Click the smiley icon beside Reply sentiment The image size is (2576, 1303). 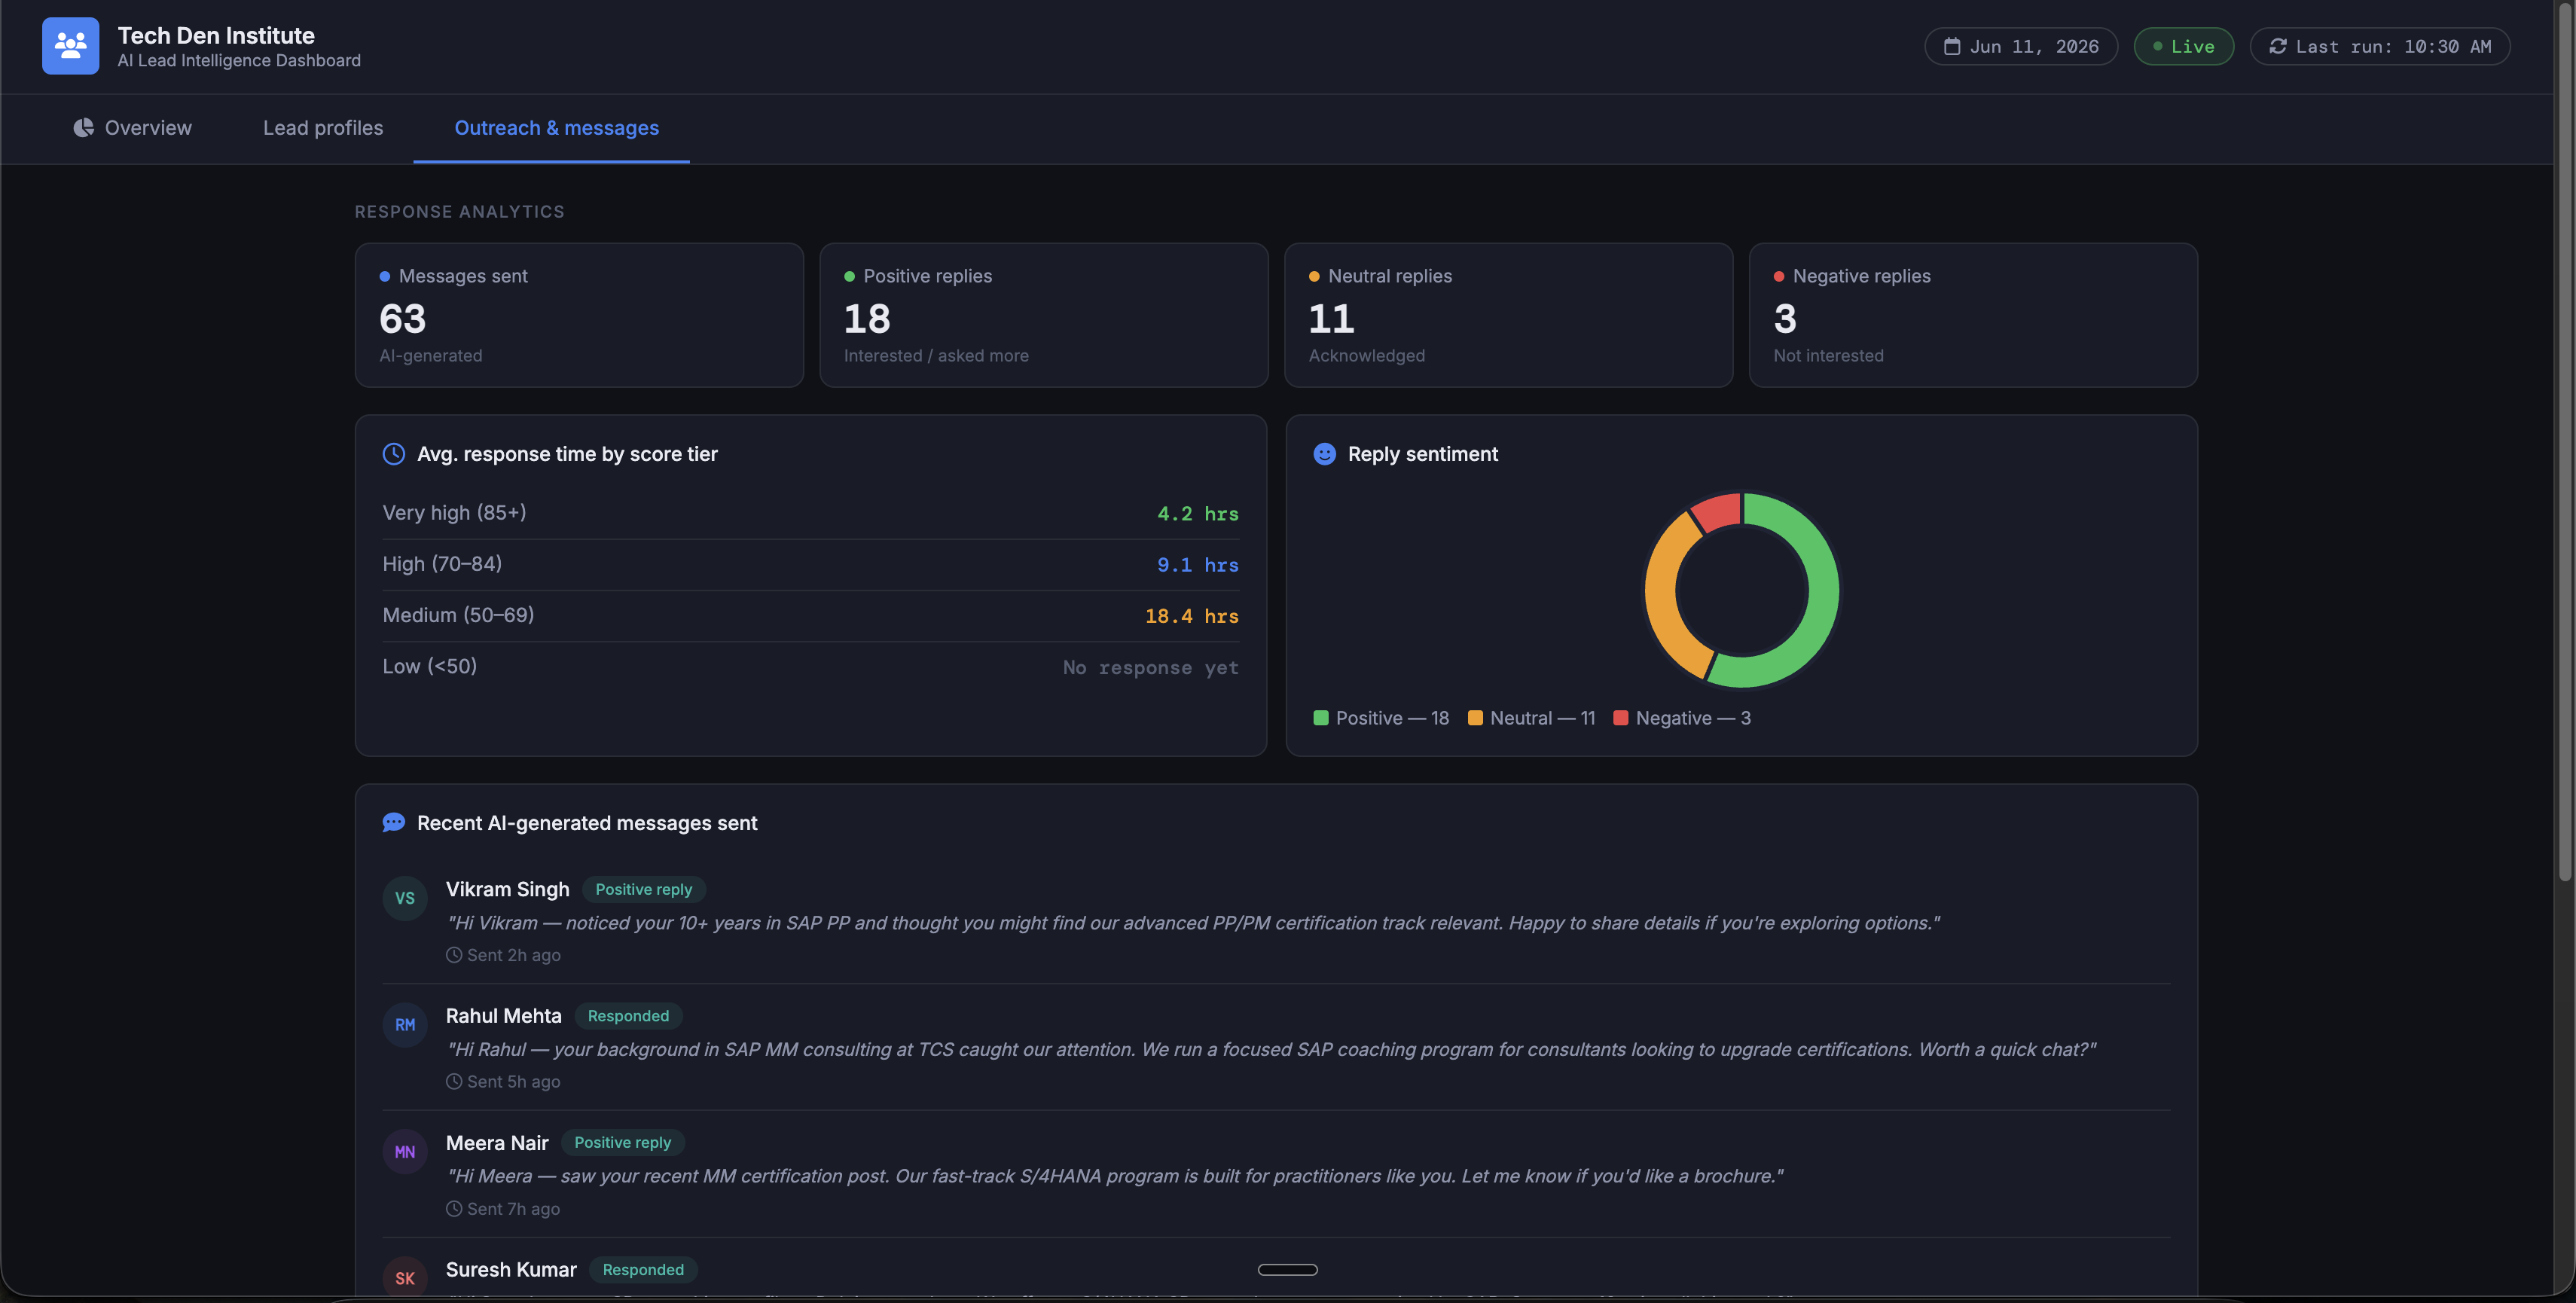tap(1324, 454)
